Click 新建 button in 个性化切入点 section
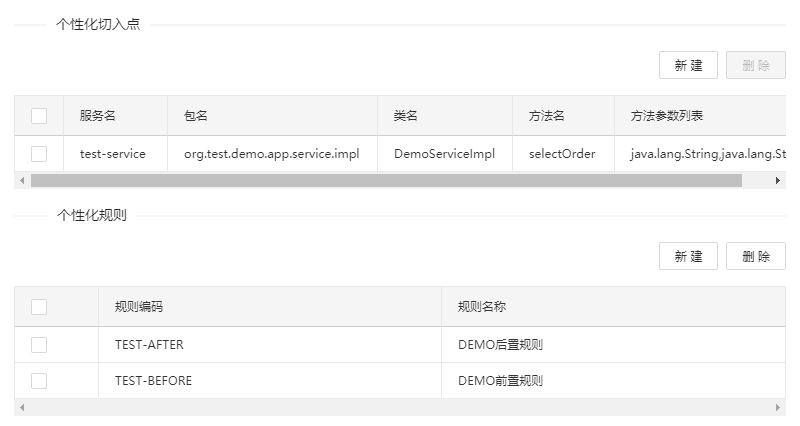This screenshot has width=800, height=426. (688, 65)
